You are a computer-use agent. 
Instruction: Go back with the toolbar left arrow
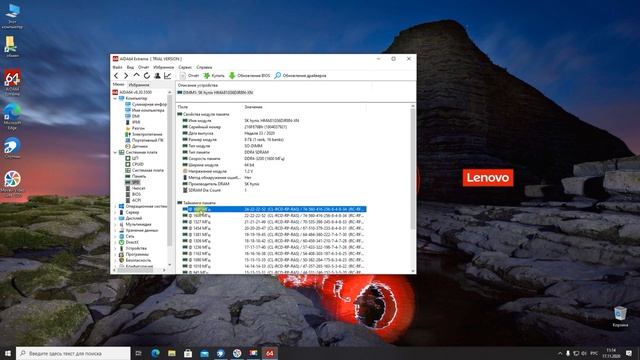[116, 76]
